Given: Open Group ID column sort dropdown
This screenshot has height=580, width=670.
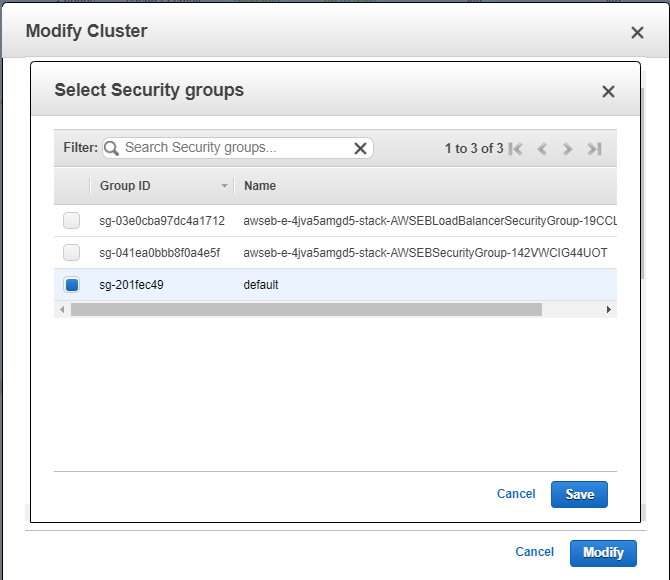Looking at the screenshot, I should (224, 186).
